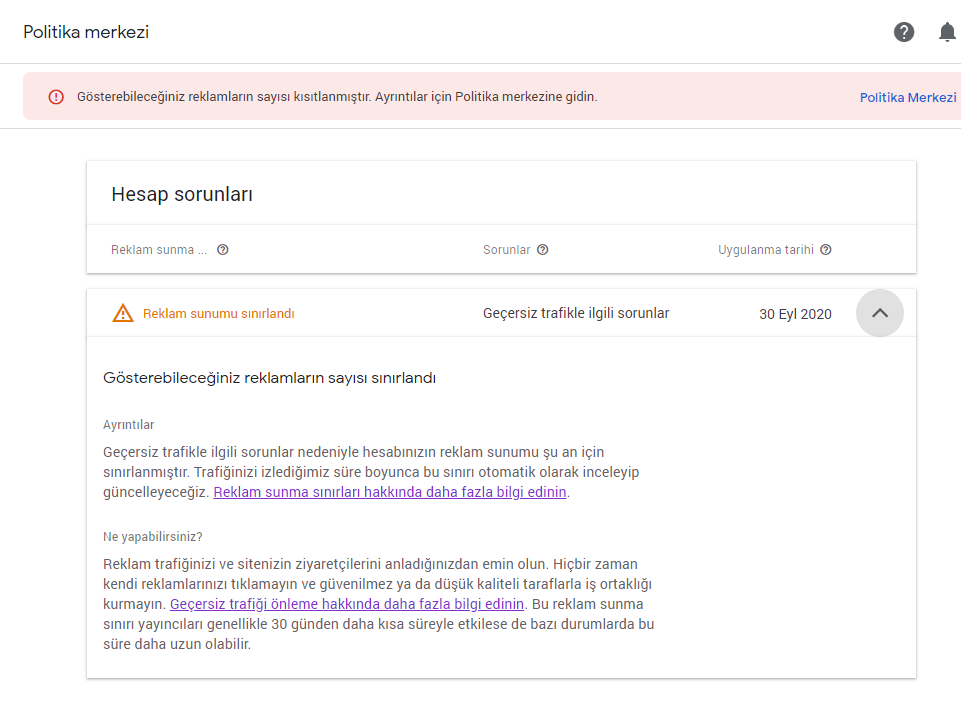Open the Politika Merkezi link in banner
This screenshot has height=721, width=961.
[908, 97]
